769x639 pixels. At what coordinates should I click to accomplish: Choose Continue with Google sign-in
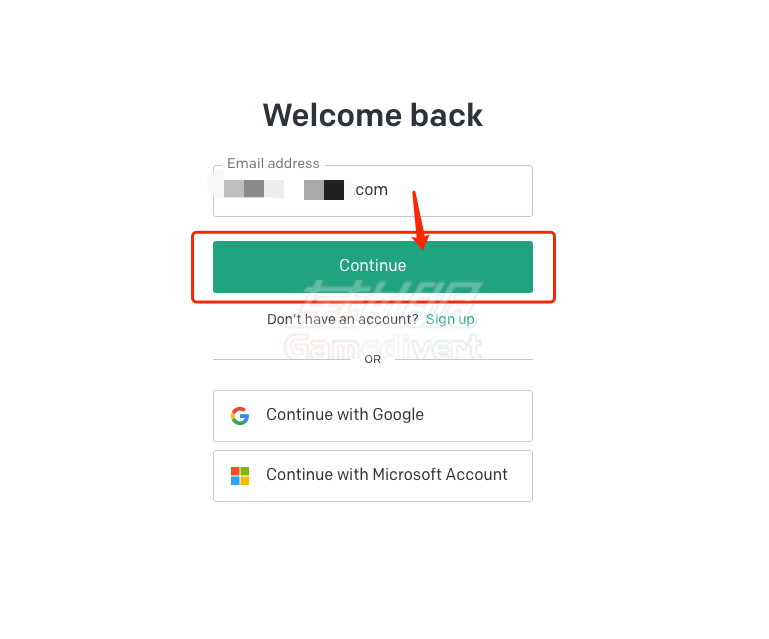[373, 416]
